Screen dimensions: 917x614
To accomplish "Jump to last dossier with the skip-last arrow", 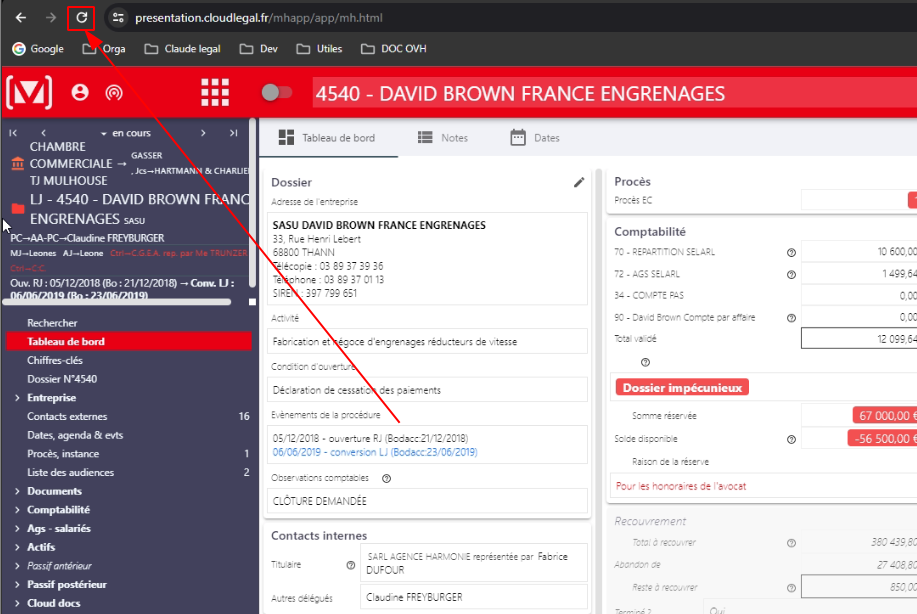I will pos(233,133).
